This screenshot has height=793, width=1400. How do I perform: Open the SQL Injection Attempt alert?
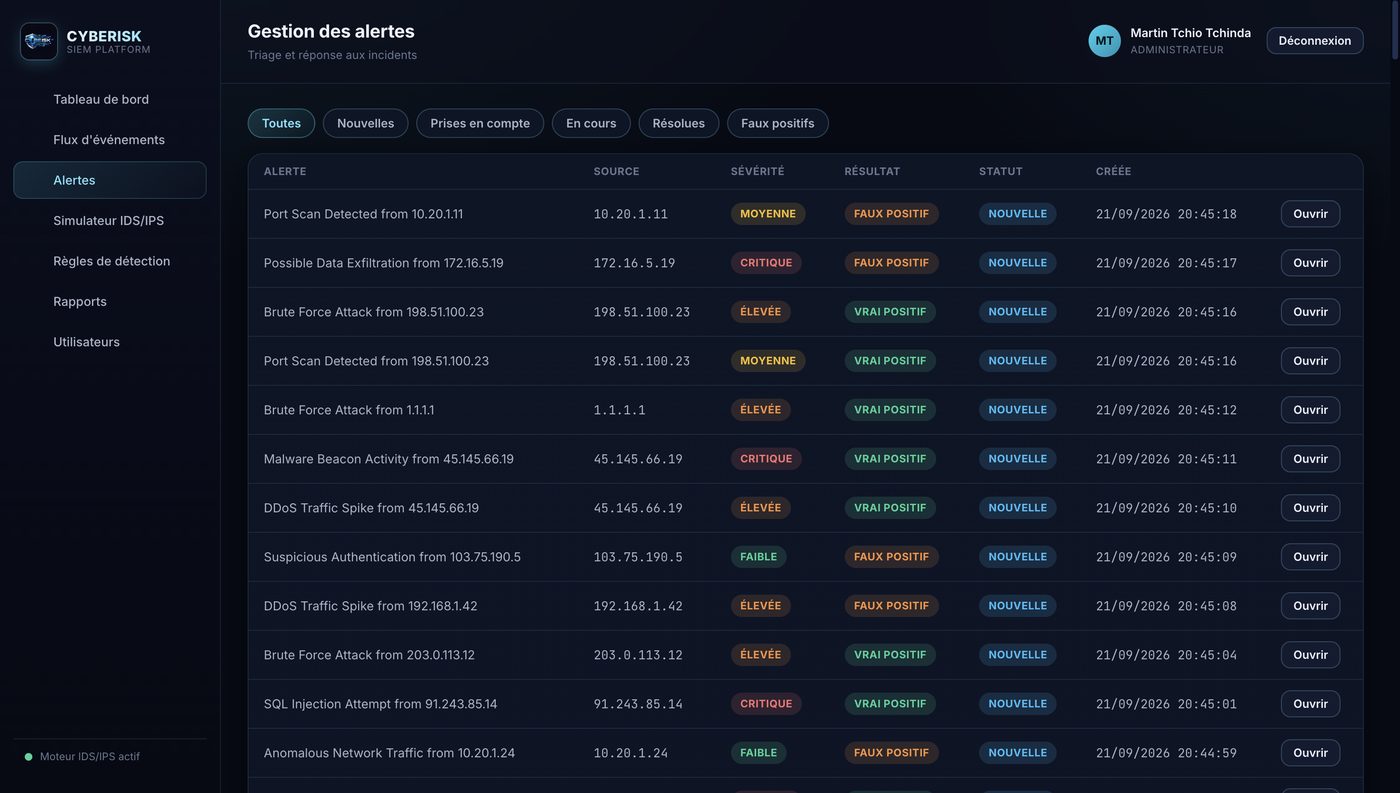tap(1310, 704)
